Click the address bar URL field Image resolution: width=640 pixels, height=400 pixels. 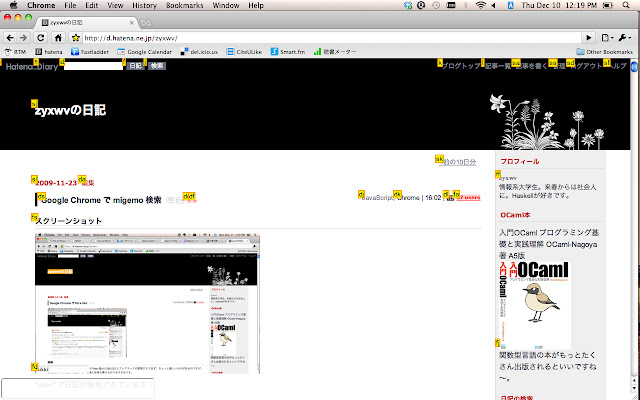pyautogui.click(x=331, y=38)
